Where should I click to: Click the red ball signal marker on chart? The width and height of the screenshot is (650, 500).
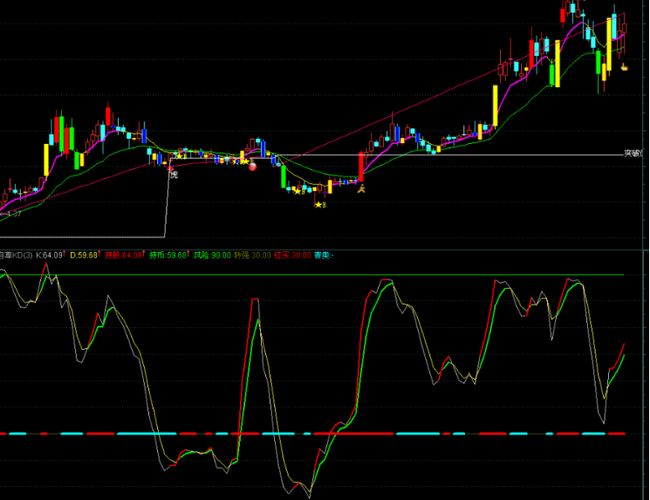(x=252, y=166)
